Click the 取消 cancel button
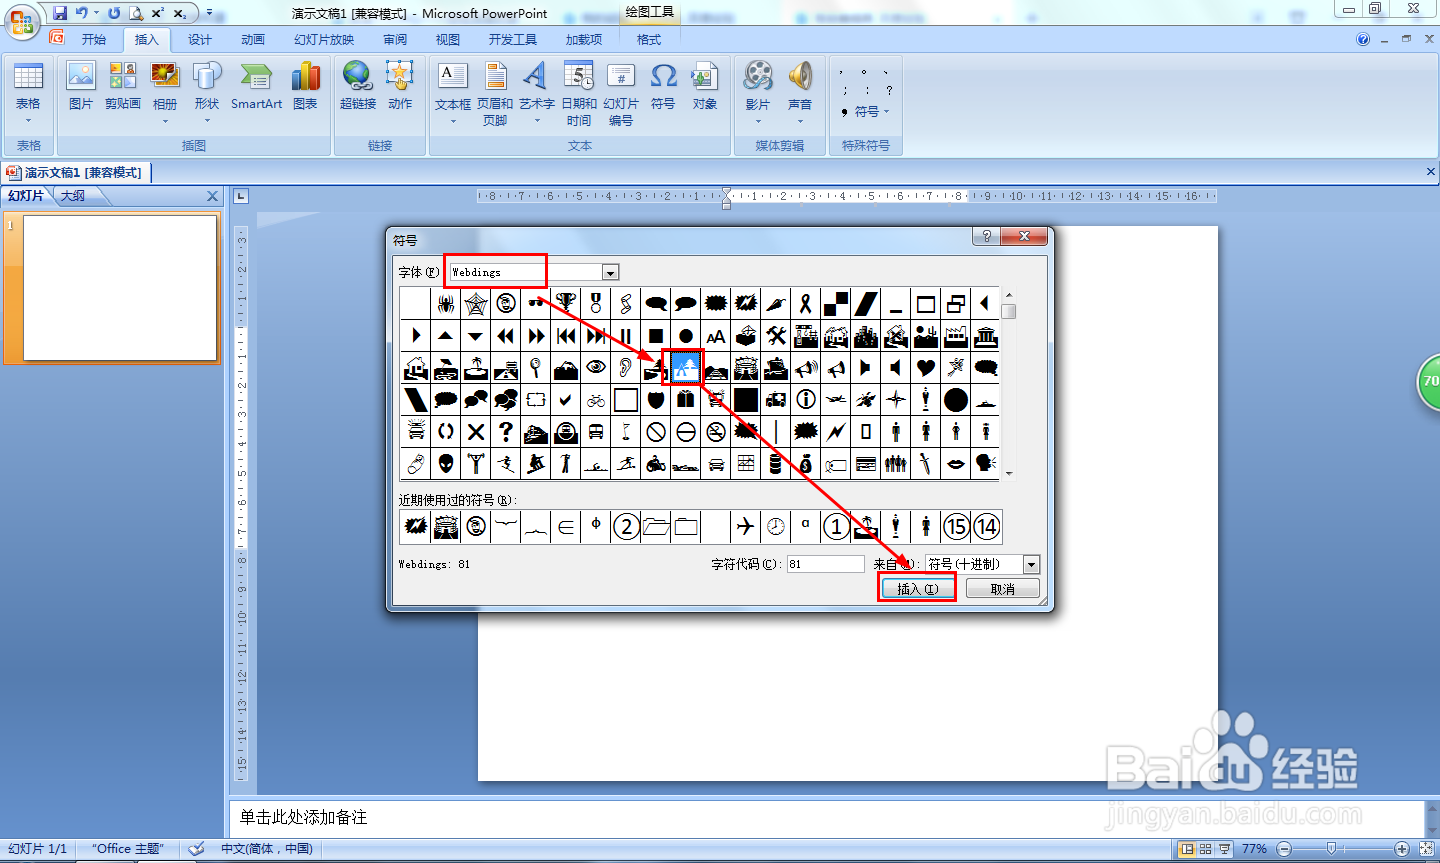This screenshot has width=1440, height=863. 1002,589
